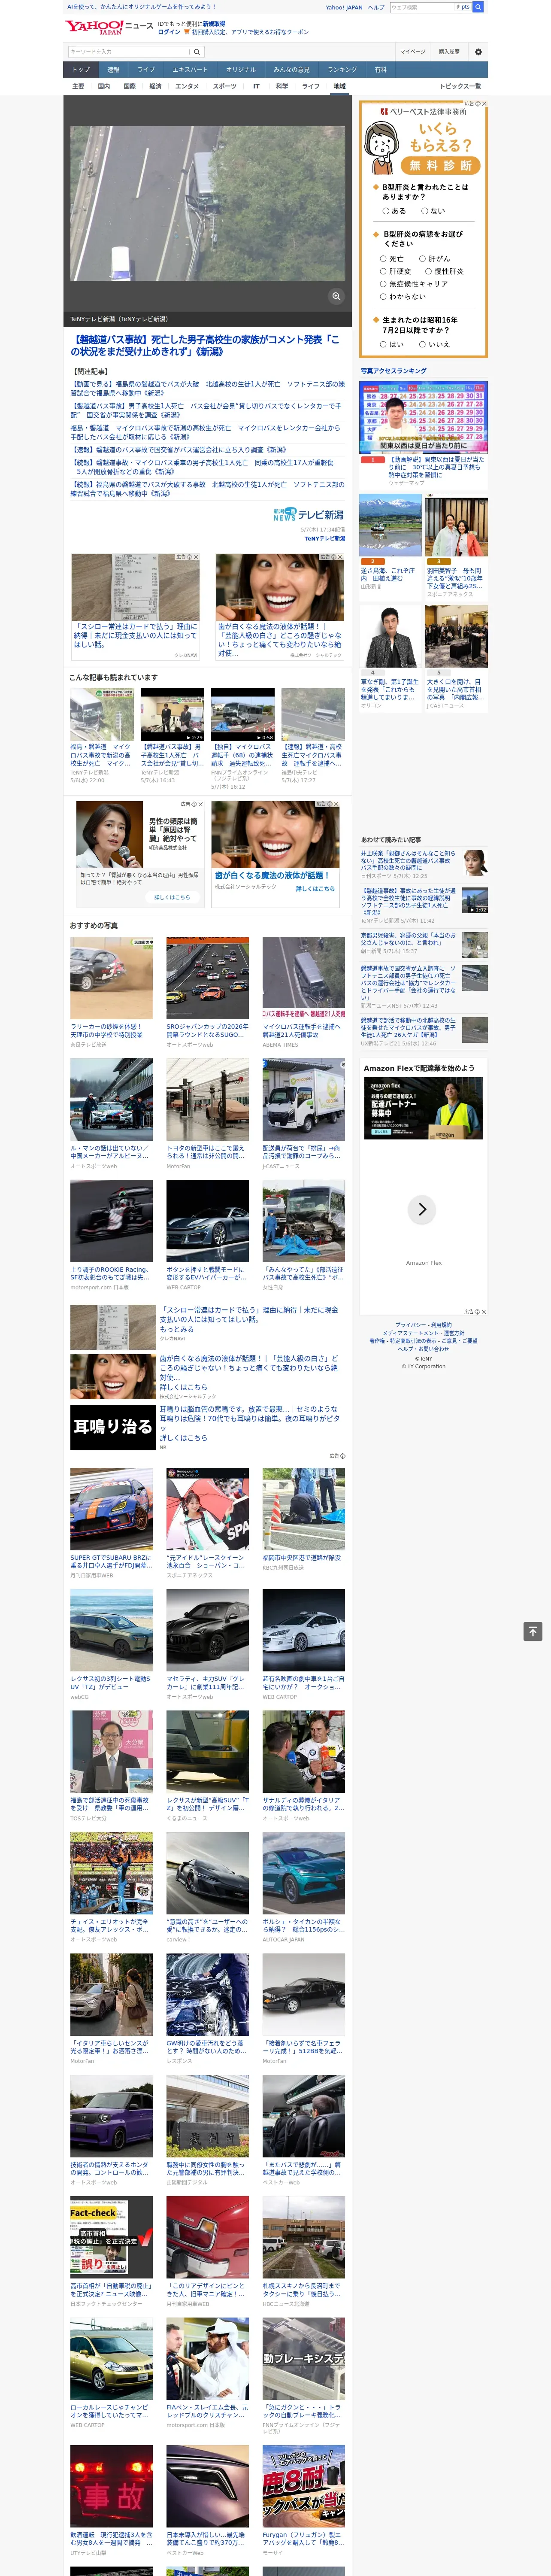The width and height of the screenshot is (551, 2576).
Task: Click the keyword search input field
Action: [x=129, y=52]
